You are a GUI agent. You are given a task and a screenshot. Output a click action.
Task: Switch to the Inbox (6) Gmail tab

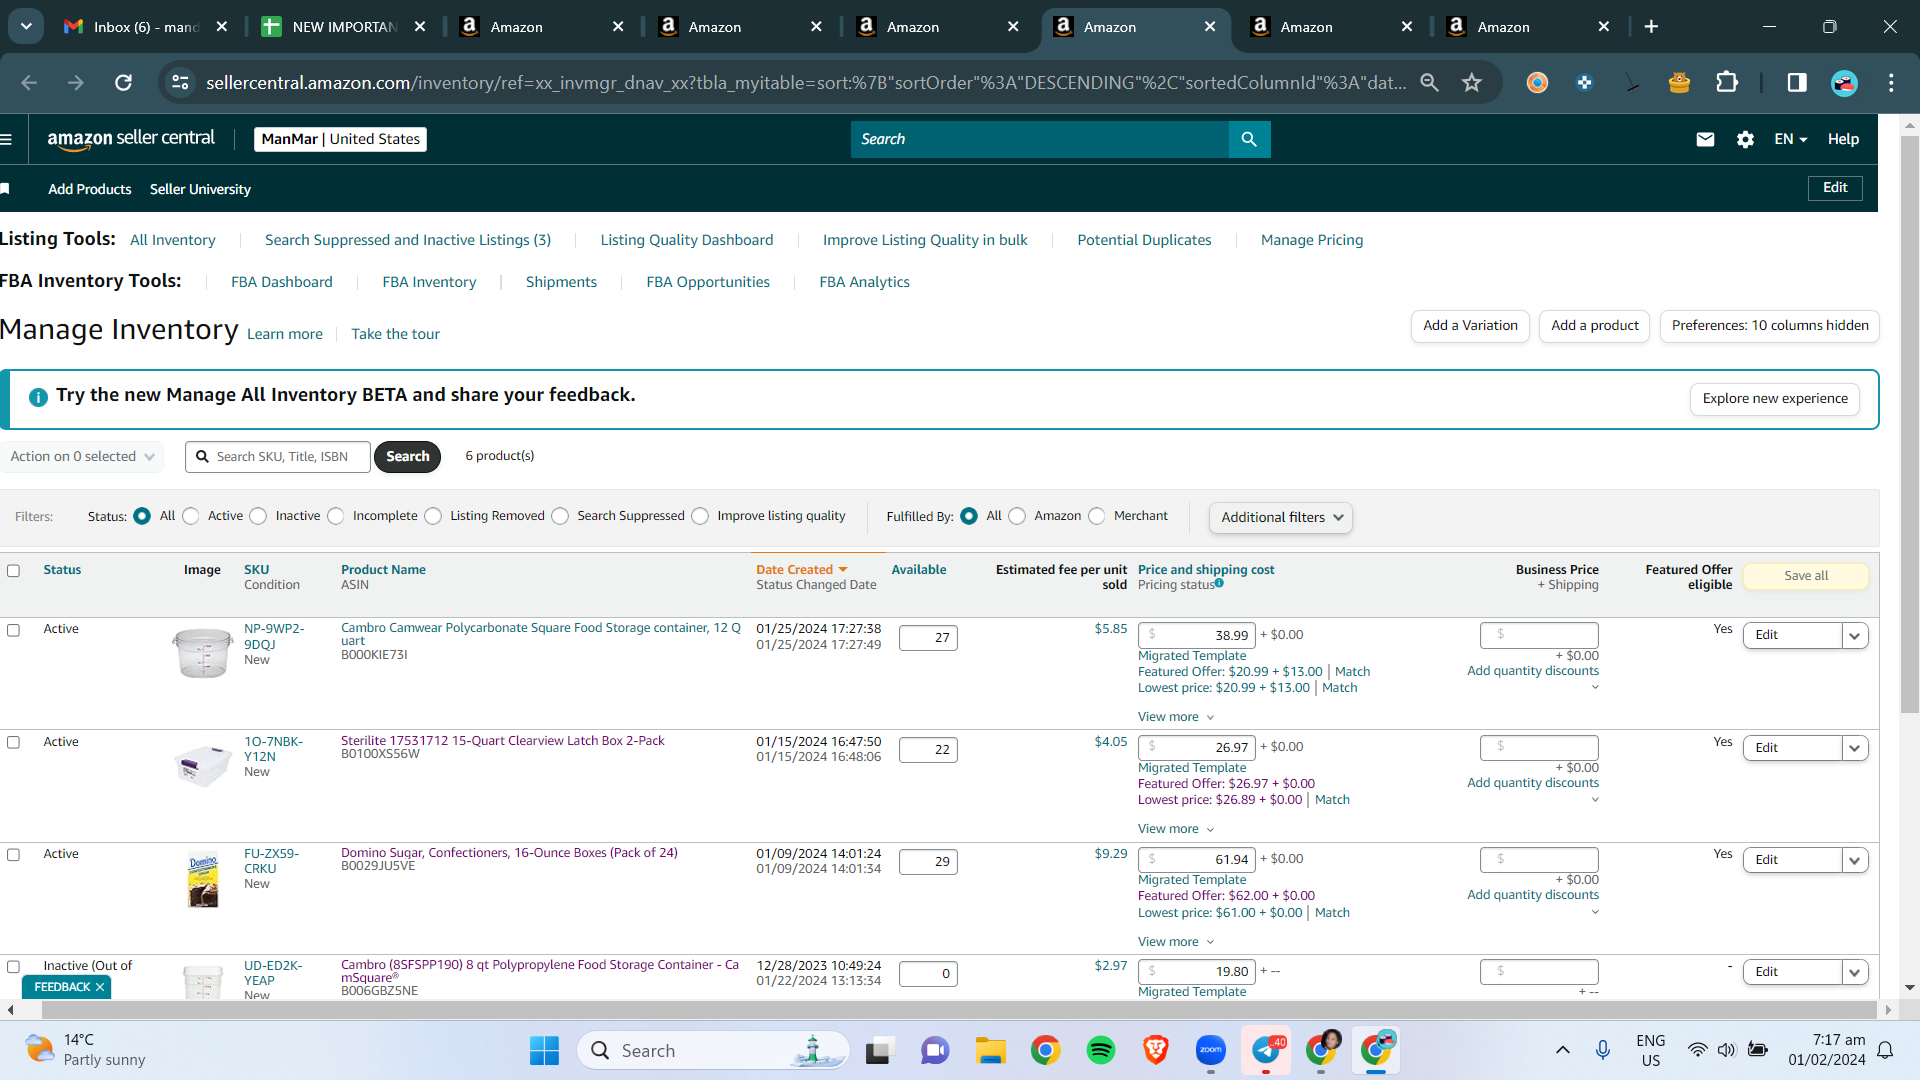(146, 27)
